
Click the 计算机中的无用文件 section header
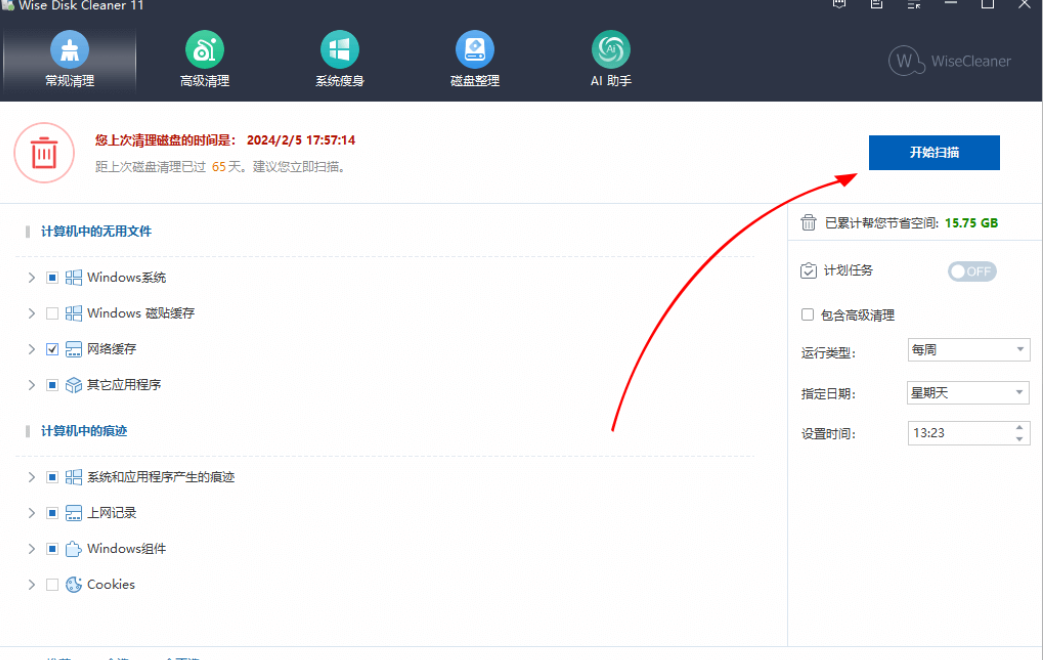pos(96,232)
